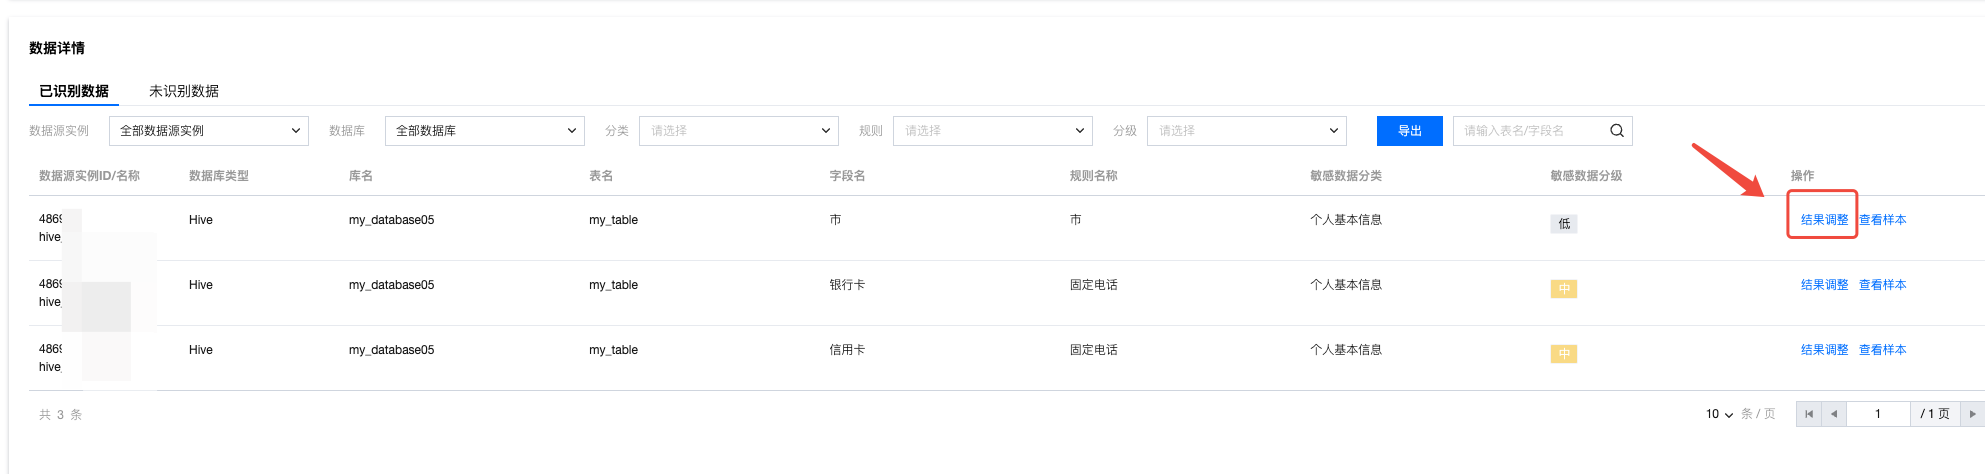
Task: Go to previous page arrow
Action: (1834, 414)
